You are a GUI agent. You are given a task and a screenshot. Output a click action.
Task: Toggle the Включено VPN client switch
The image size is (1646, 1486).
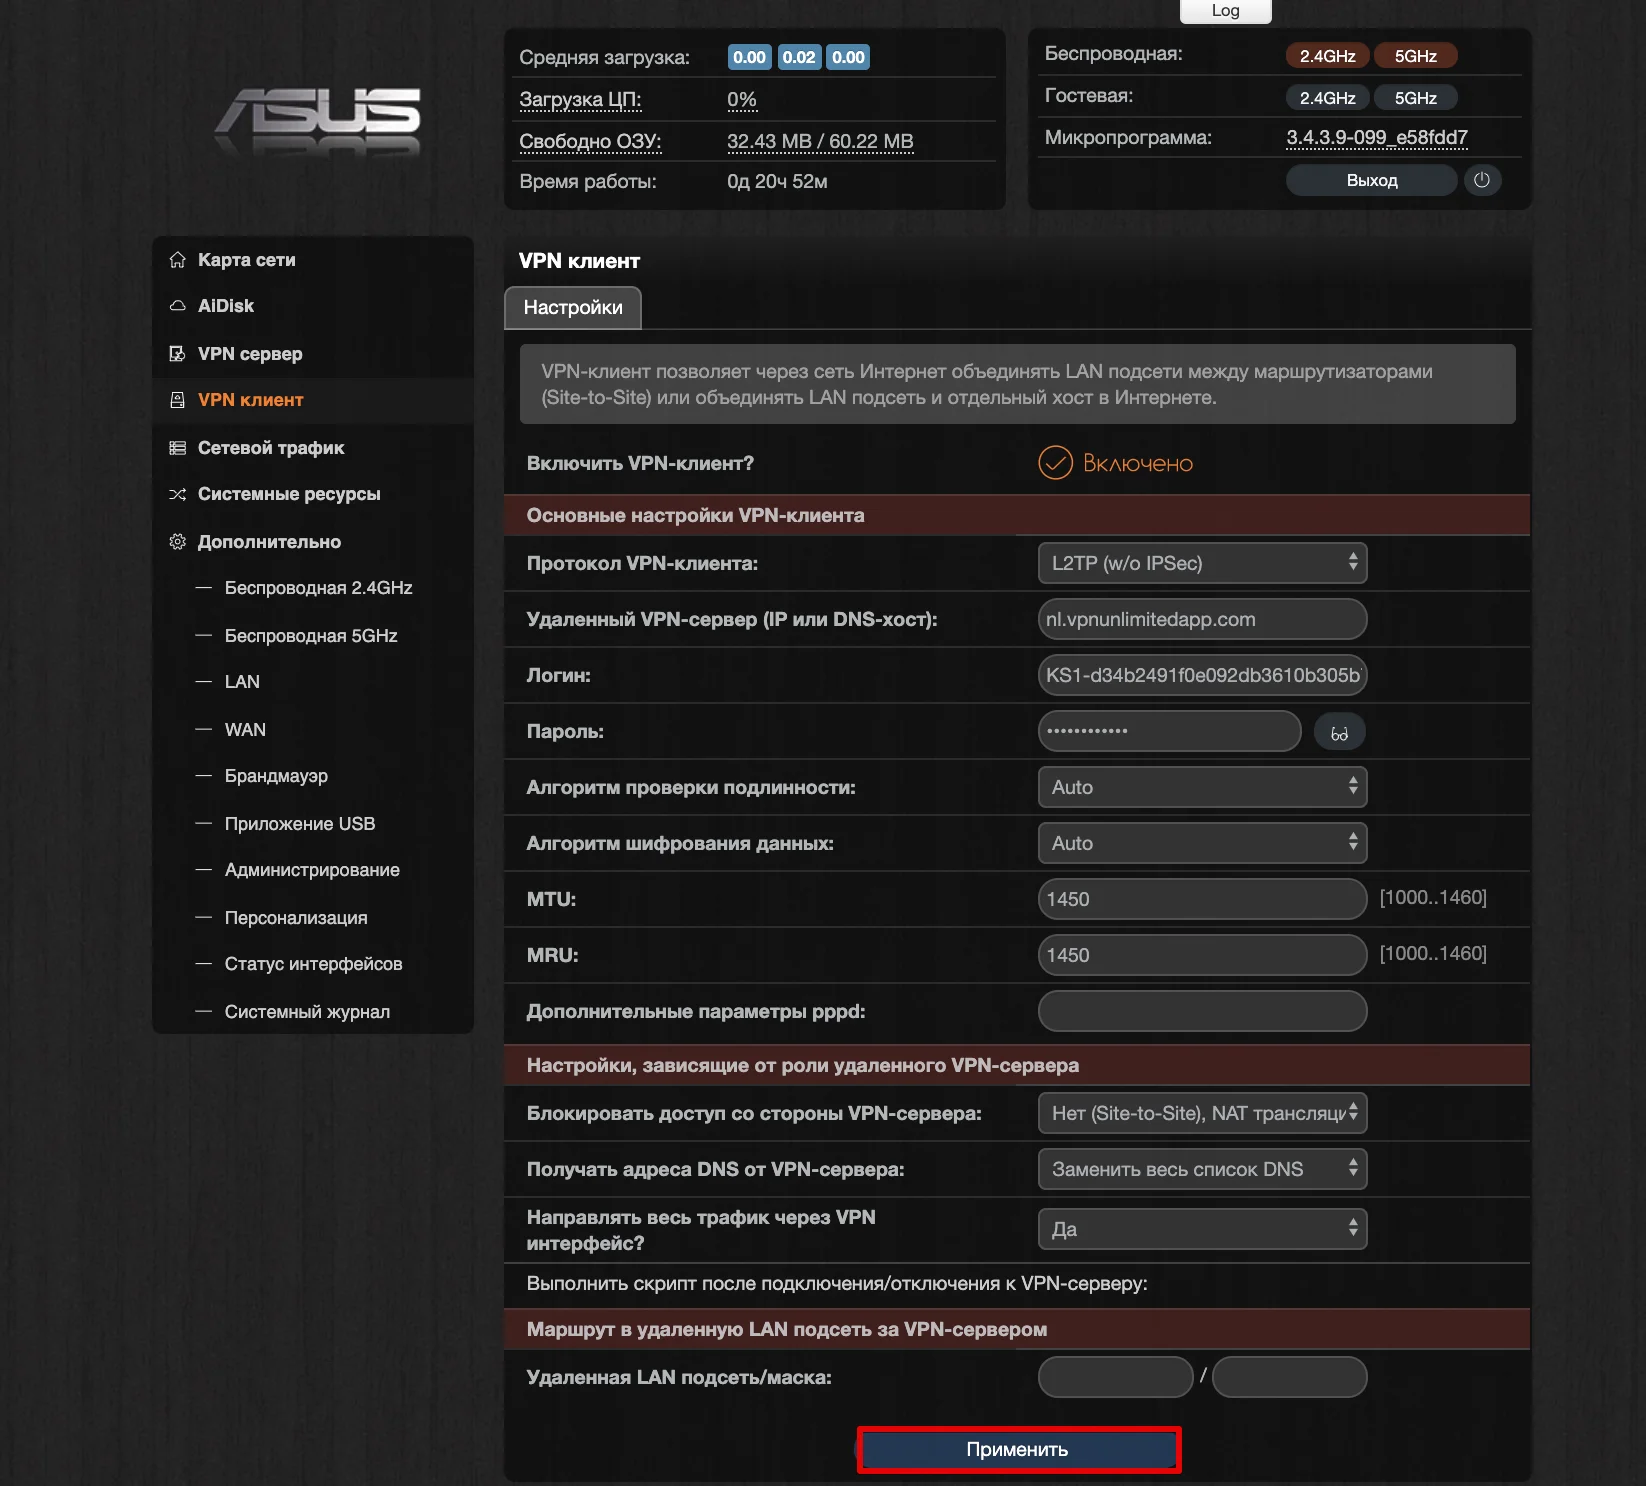pos(1055,463)
